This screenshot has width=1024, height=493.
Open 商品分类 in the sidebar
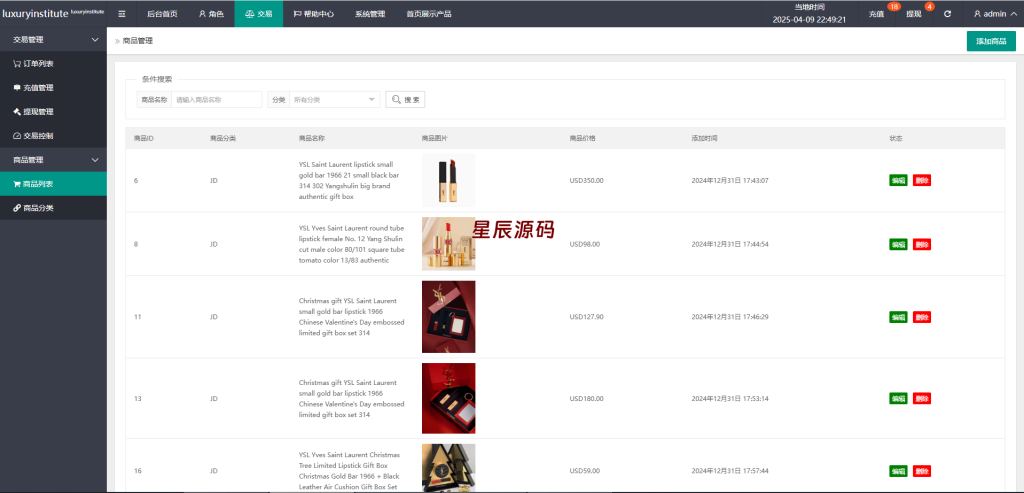click(x=54, y=208)
